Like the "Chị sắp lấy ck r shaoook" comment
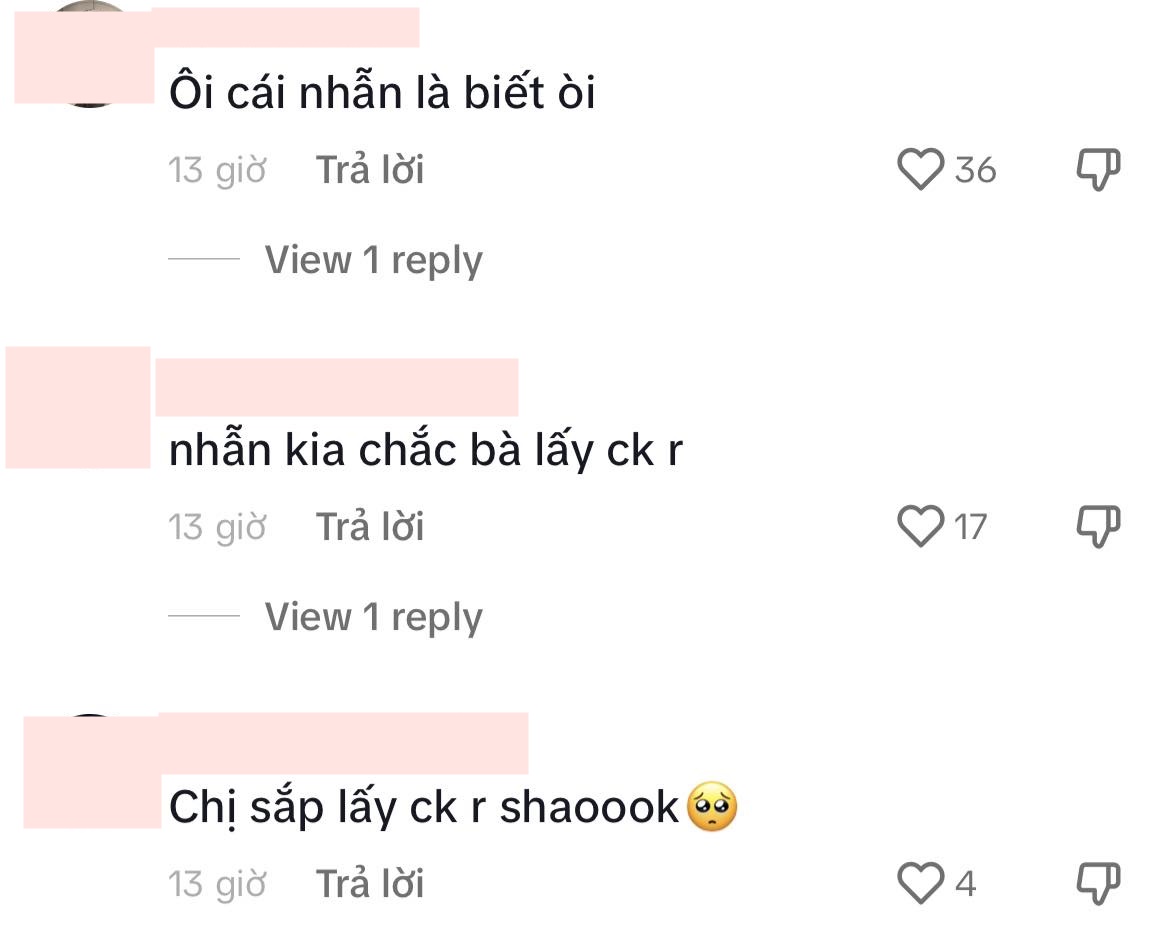 [920, 883]
